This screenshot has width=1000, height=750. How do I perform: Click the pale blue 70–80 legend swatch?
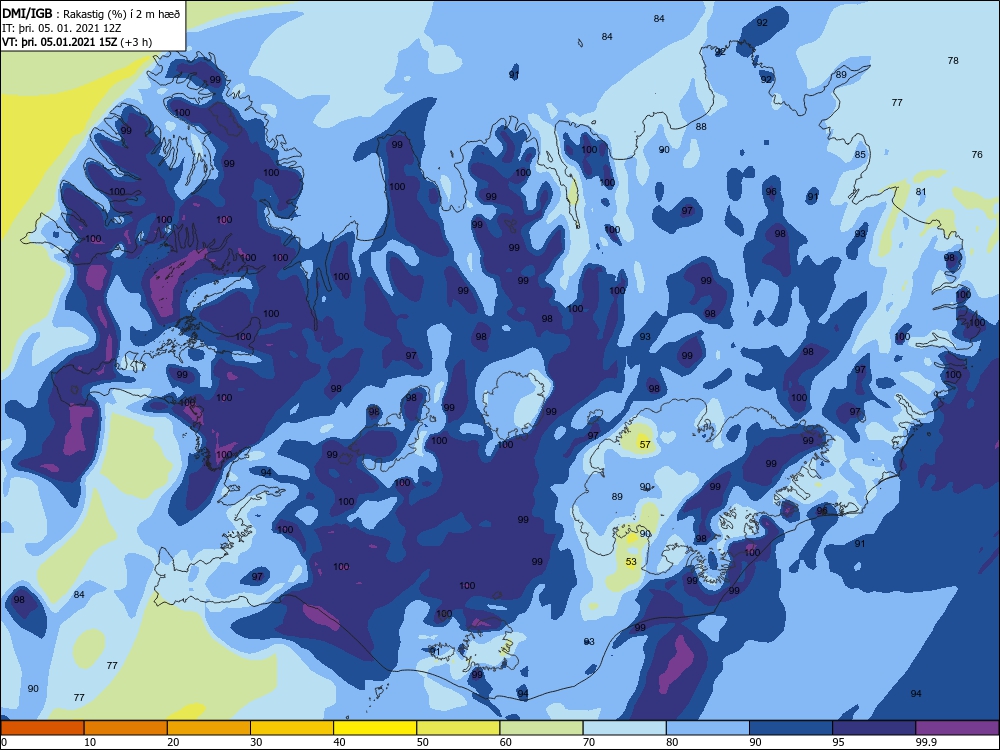pos(624,728)
